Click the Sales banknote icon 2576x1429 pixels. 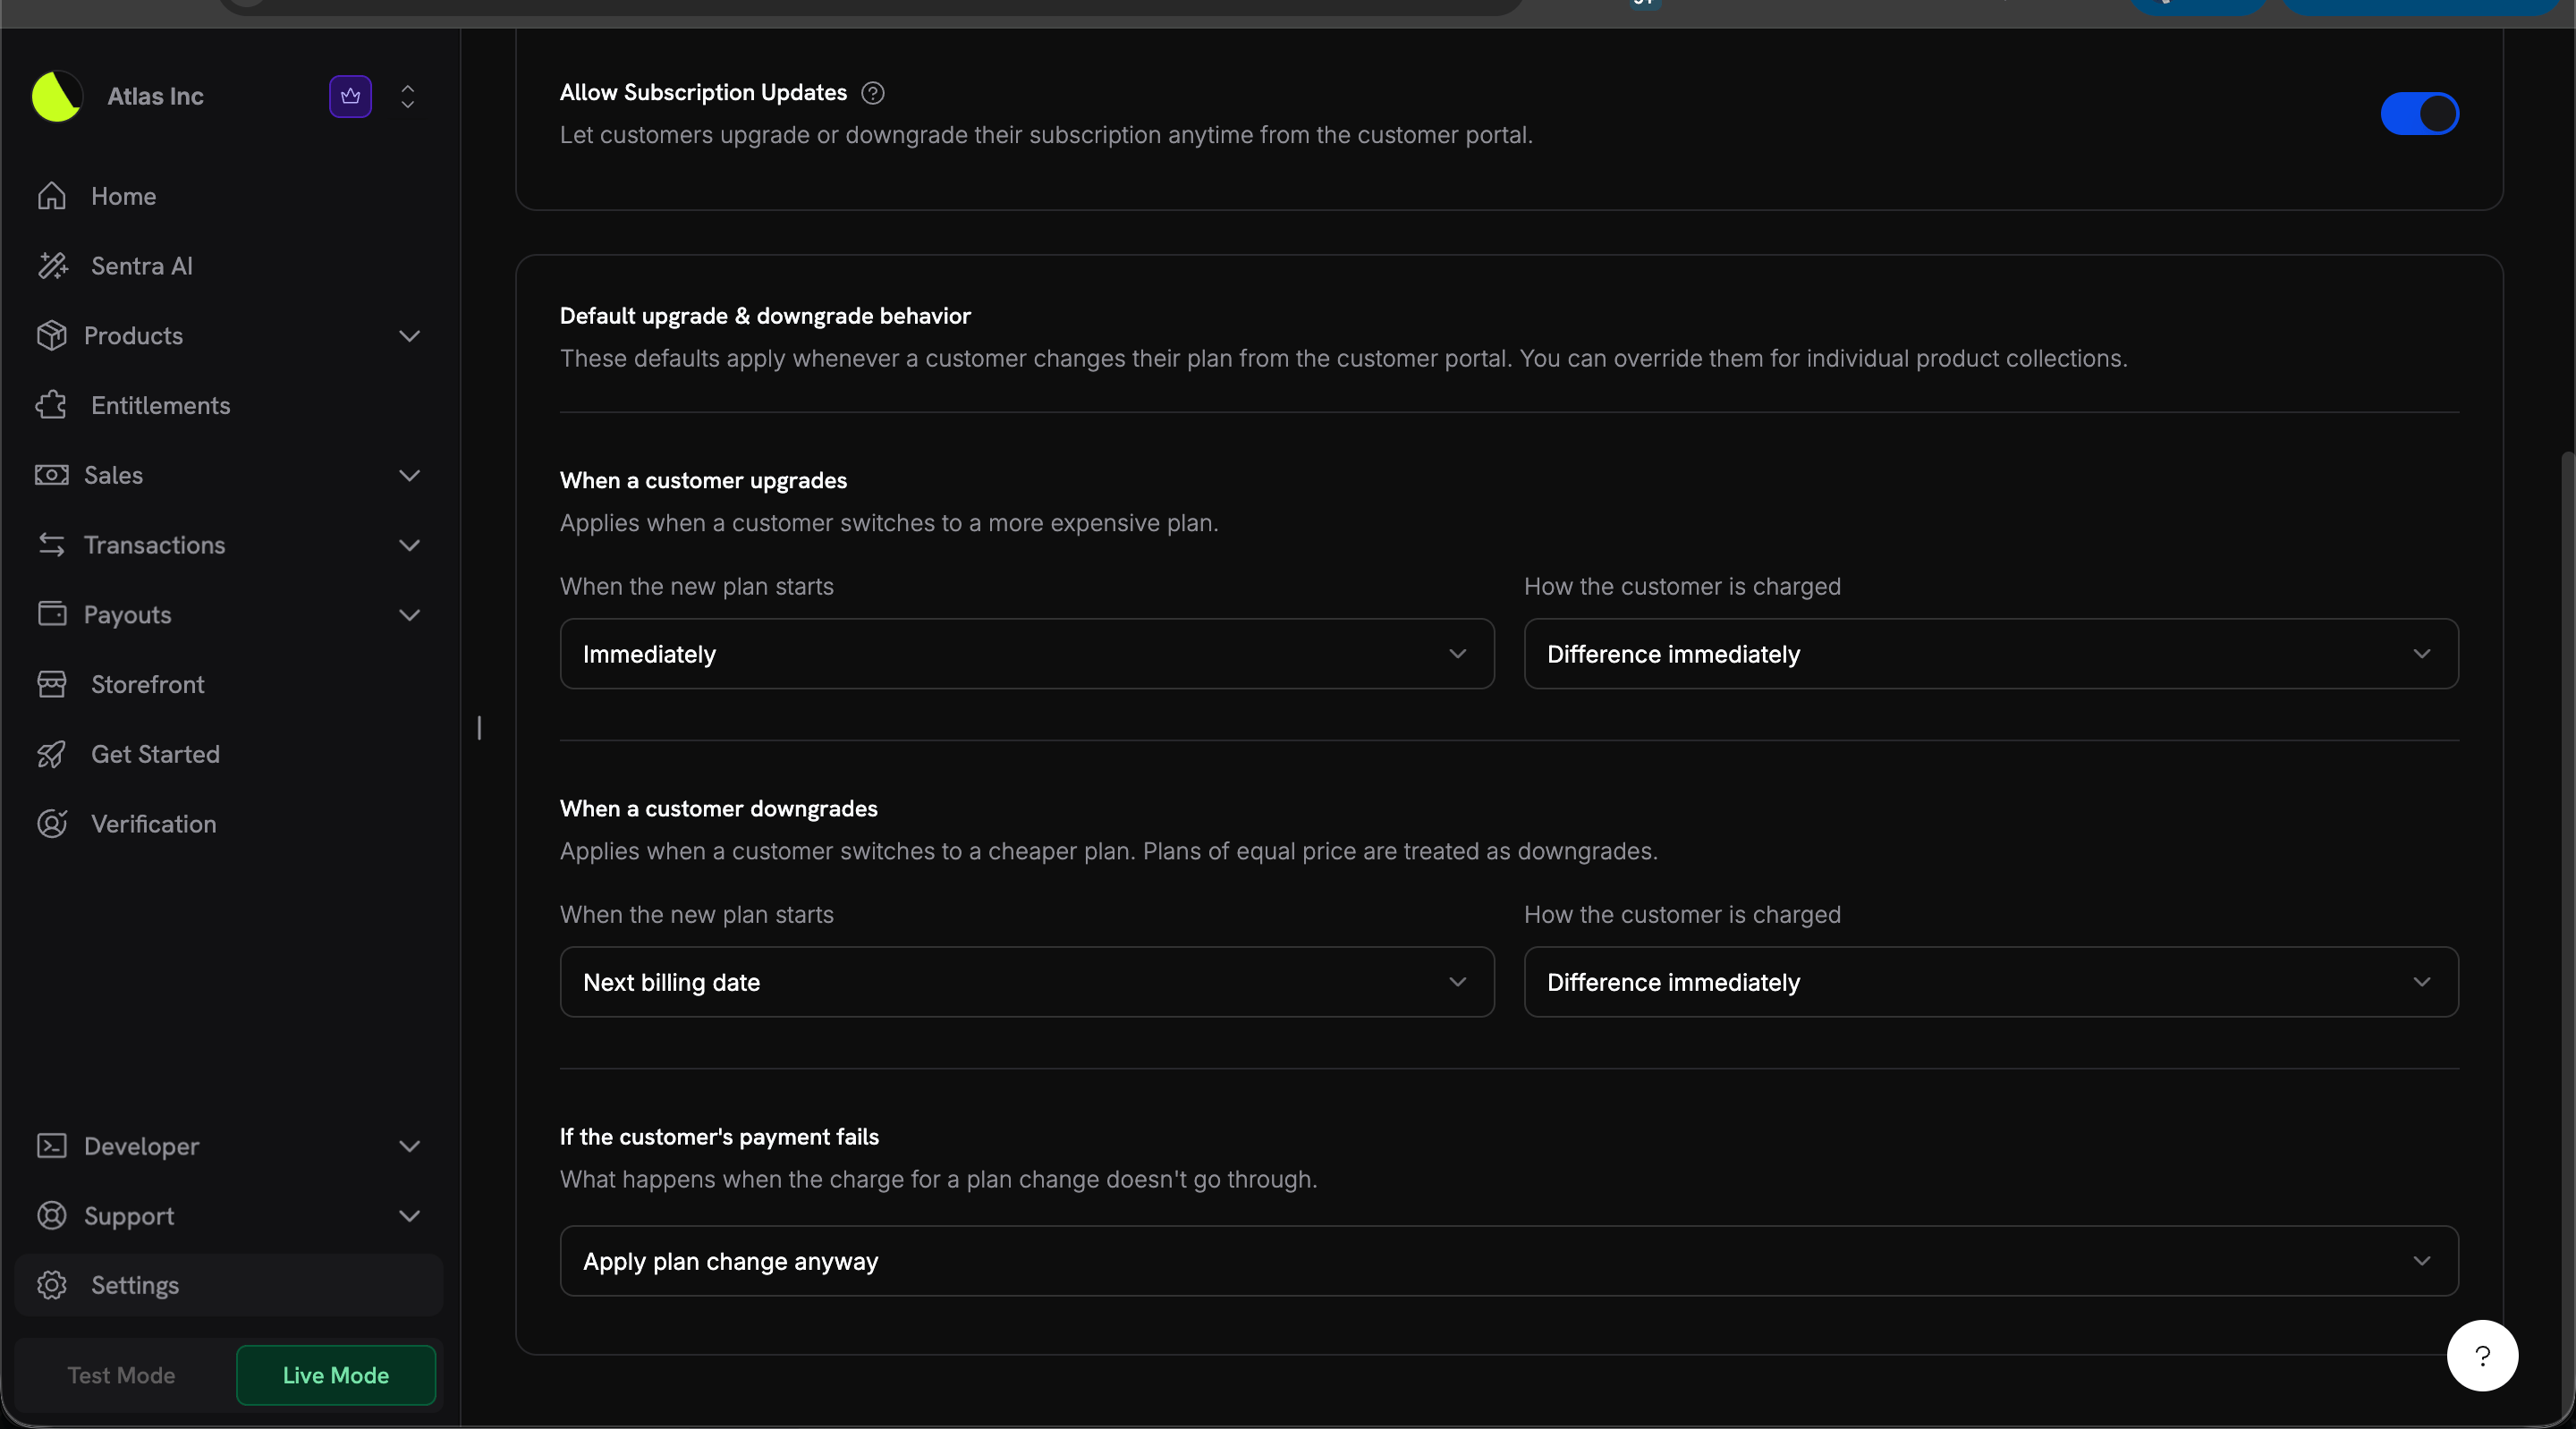point(52,475)
